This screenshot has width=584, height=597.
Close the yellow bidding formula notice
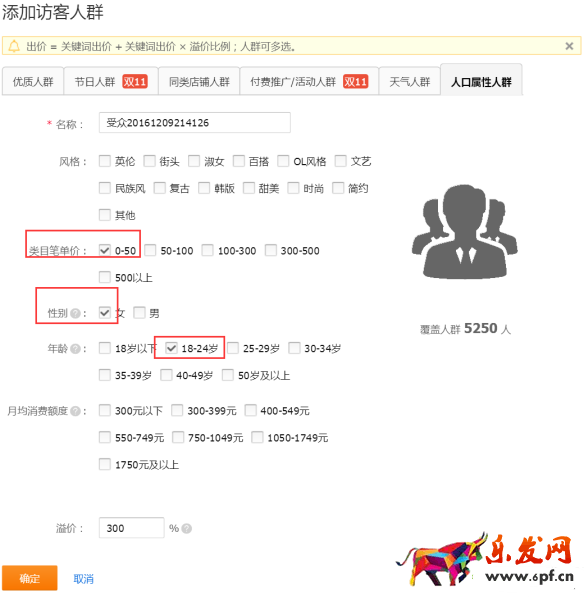pyautogui.click(x=569, y=46)
